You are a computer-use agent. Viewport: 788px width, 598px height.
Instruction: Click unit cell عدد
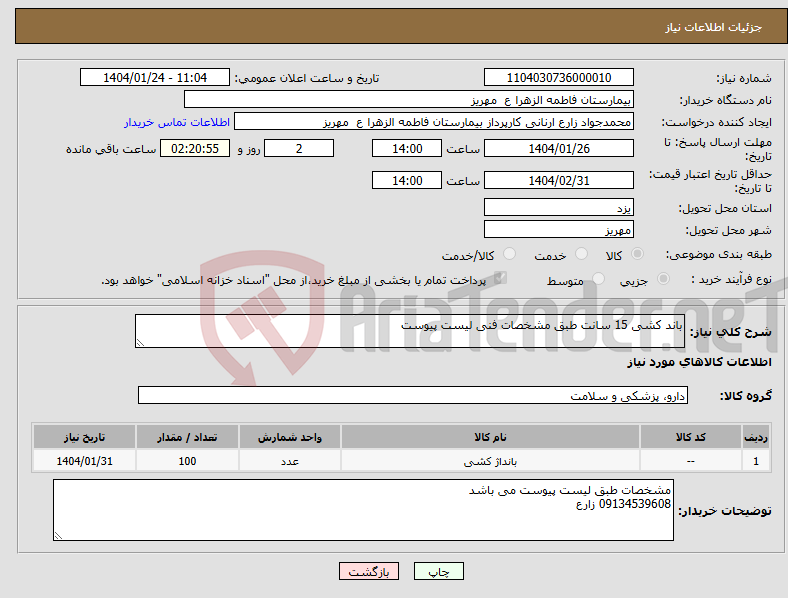coord(290,461)
